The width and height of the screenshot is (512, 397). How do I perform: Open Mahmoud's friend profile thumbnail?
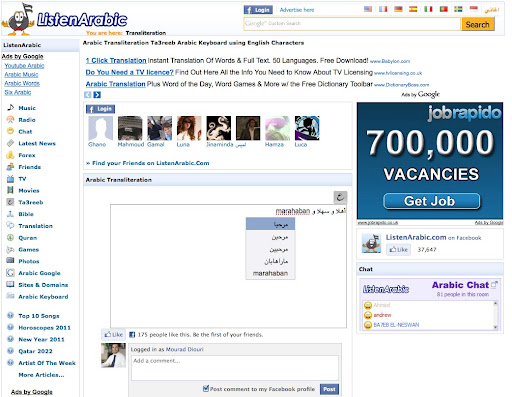(x=130, y=128)
